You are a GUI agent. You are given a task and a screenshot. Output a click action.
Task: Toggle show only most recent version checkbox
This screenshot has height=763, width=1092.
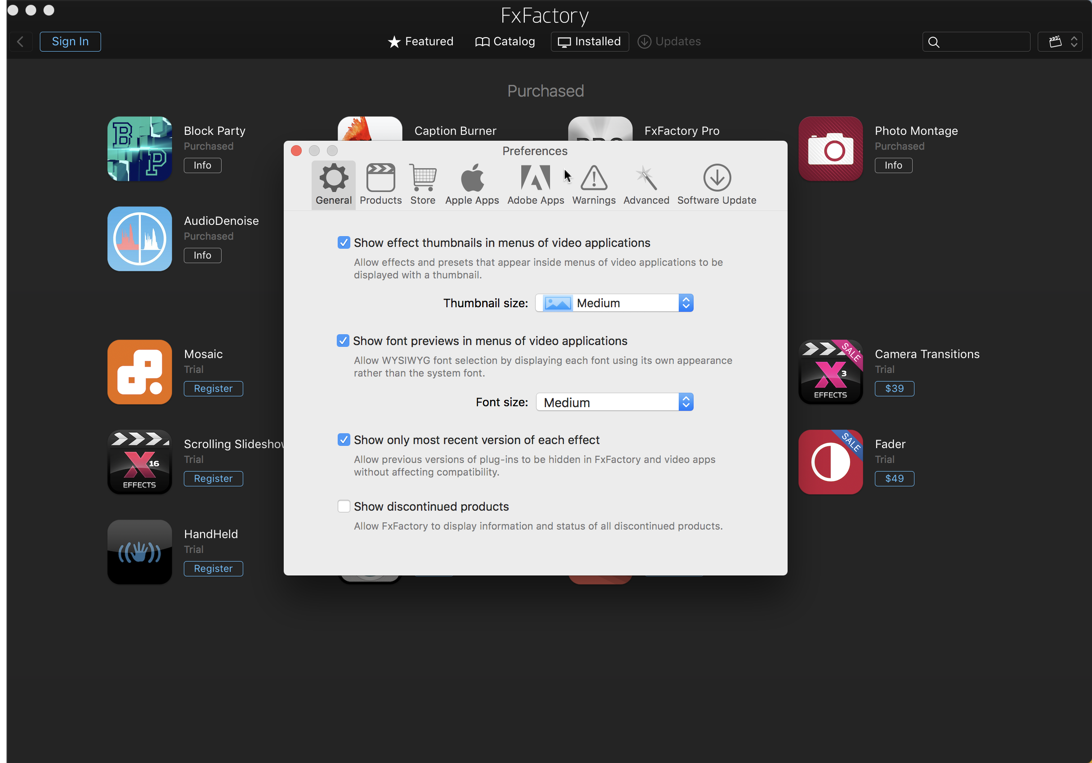coord(343,440)
